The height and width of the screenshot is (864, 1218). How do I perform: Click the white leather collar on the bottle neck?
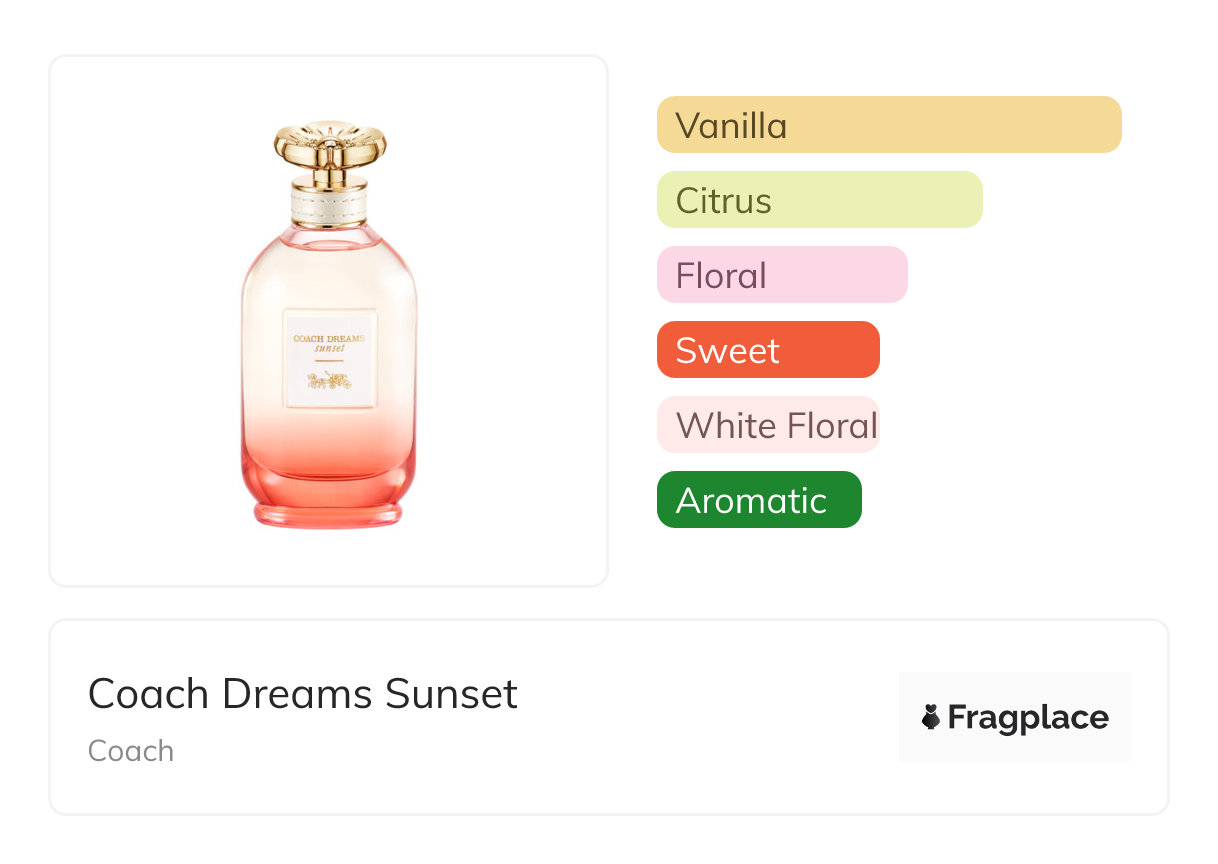330,206
